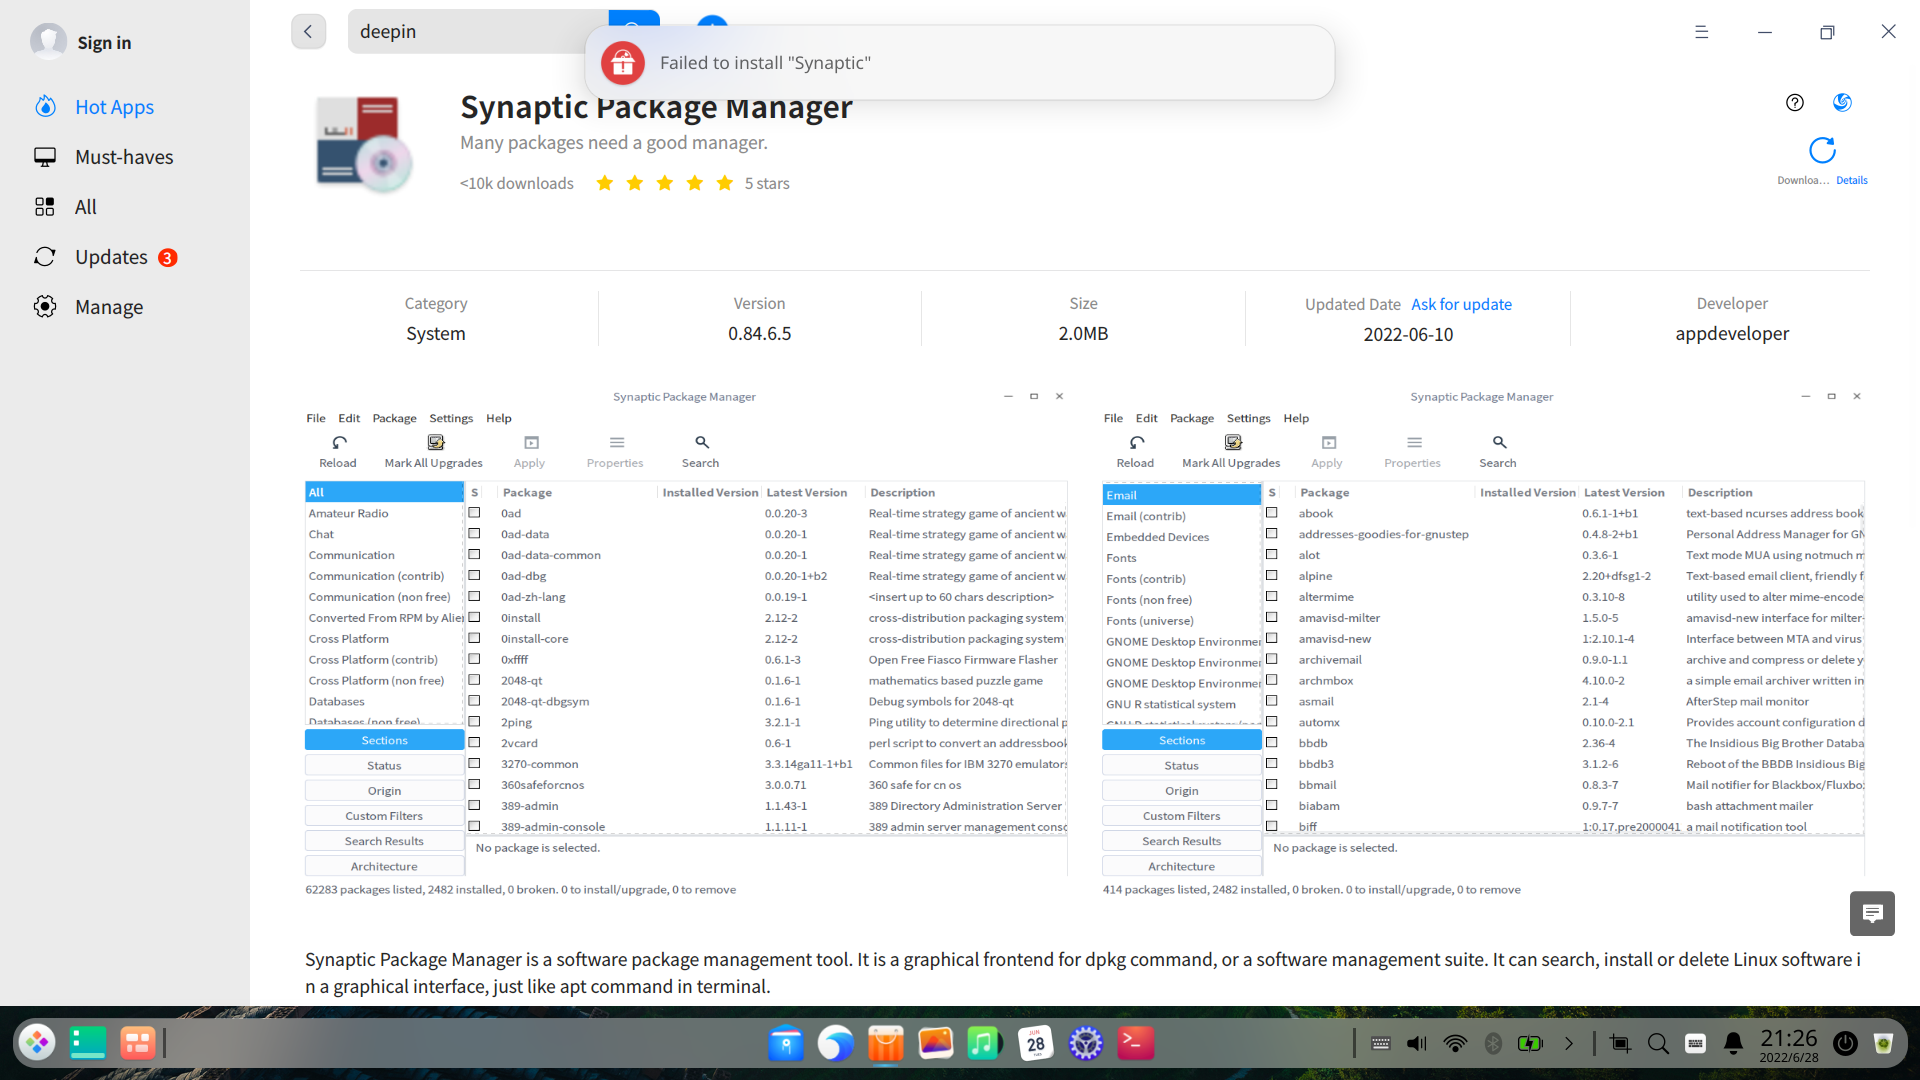Open the onscreen keyboard tray icon
This screenshot has width=1920, height=1080.
pyautogui.click(x=1381, y=1044)
